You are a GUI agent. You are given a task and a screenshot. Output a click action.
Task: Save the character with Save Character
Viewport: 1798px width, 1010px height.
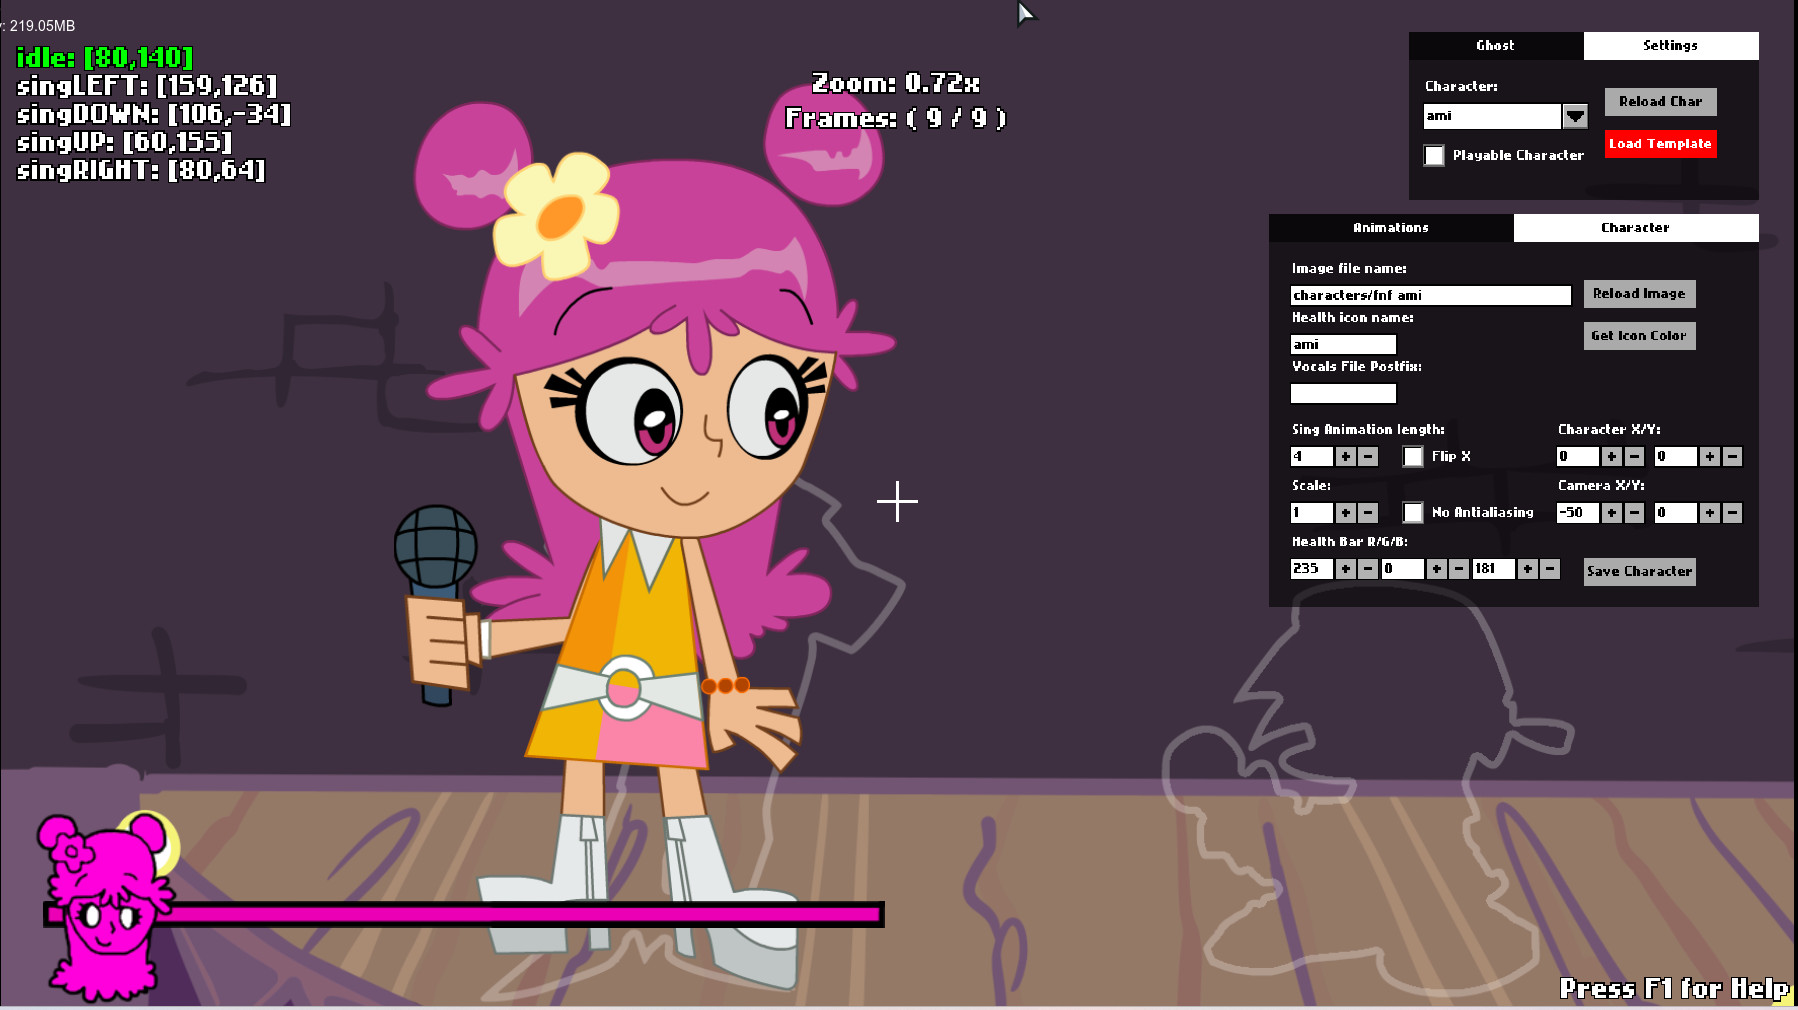click(x=1639, y=572)
